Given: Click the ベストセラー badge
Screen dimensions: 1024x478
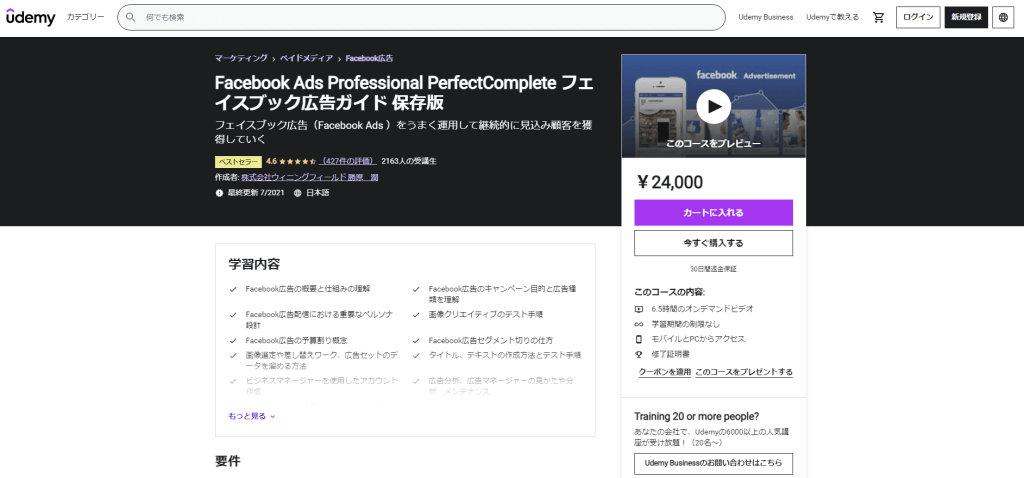Looking at the screenshot, I should [238, 162].
